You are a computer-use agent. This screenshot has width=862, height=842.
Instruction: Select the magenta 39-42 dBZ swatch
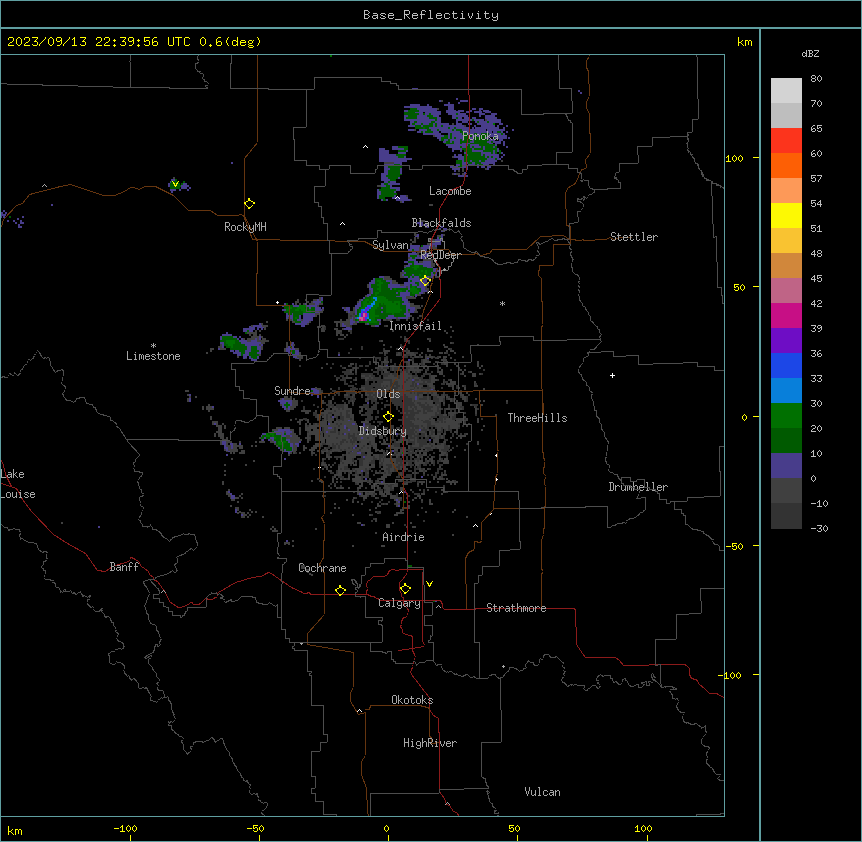786,315
